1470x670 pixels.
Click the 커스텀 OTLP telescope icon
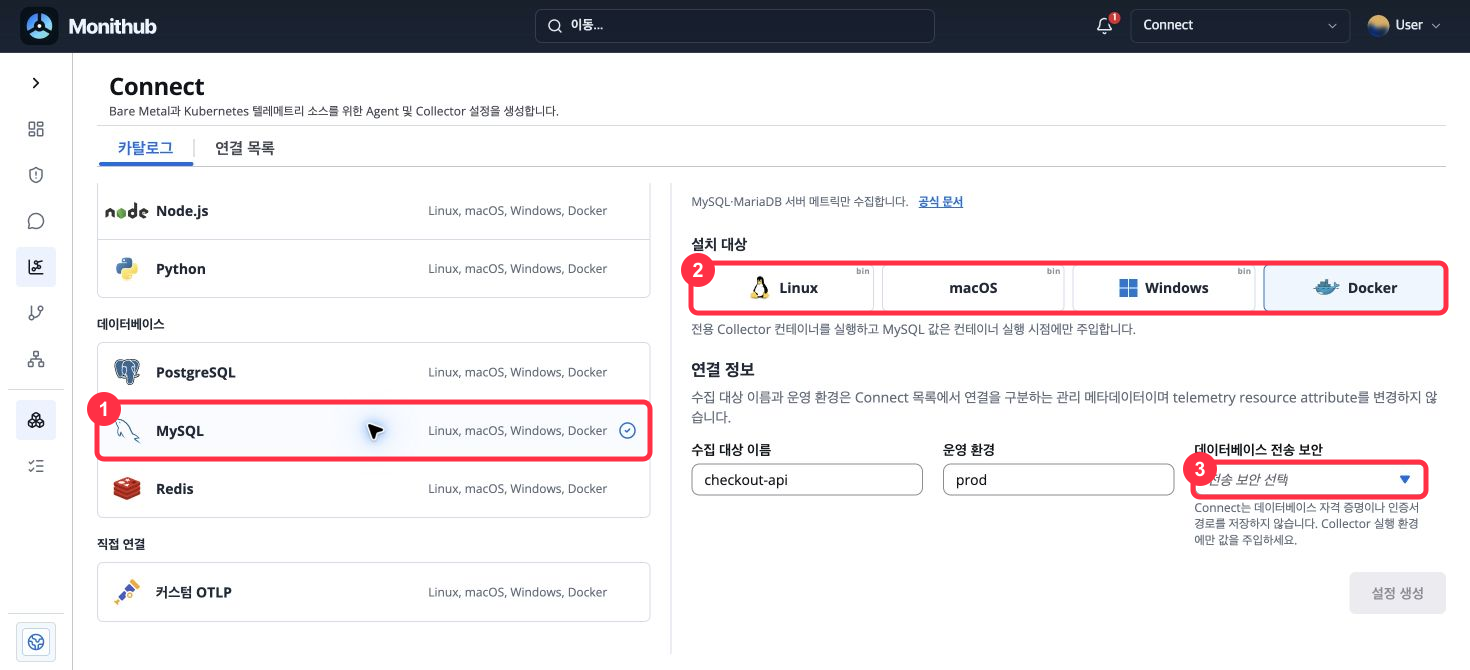(126, 592)
